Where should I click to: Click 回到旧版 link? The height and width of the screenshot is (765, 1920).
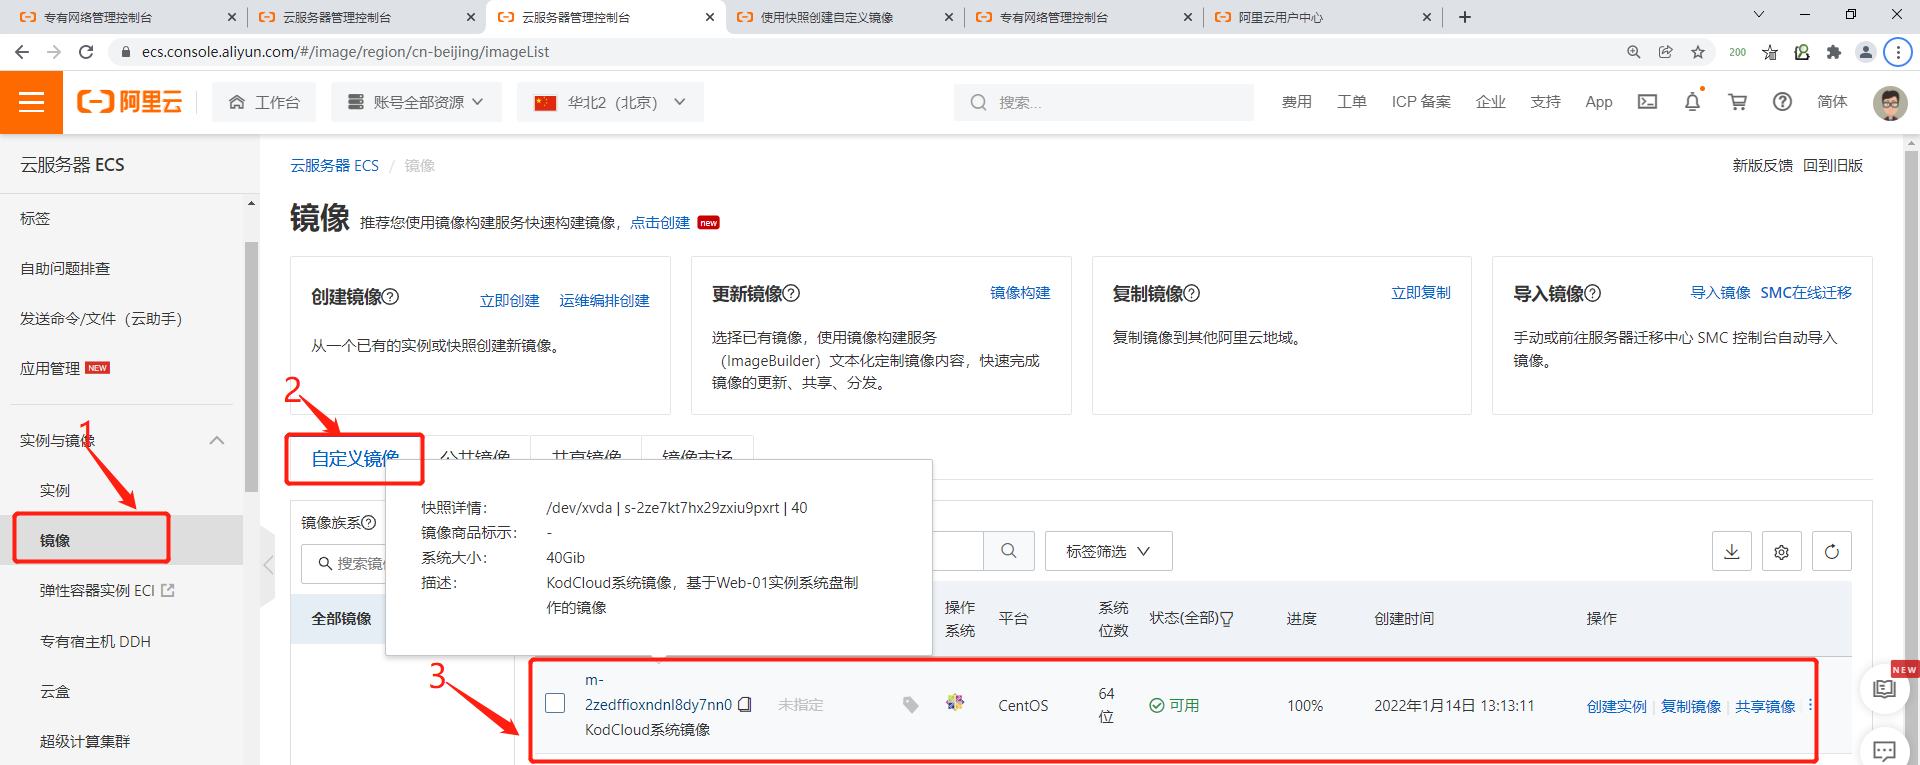(x=1833, y=166)
